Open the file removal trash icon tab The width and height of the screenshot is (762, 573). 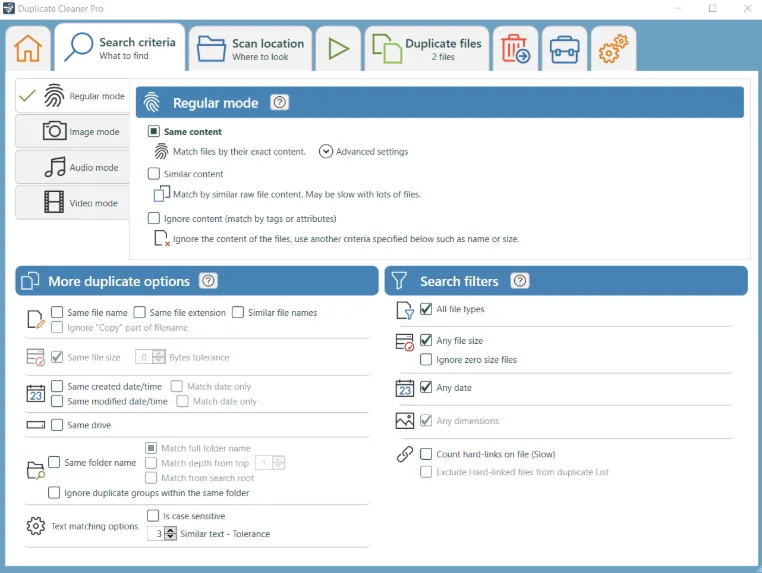515,49
